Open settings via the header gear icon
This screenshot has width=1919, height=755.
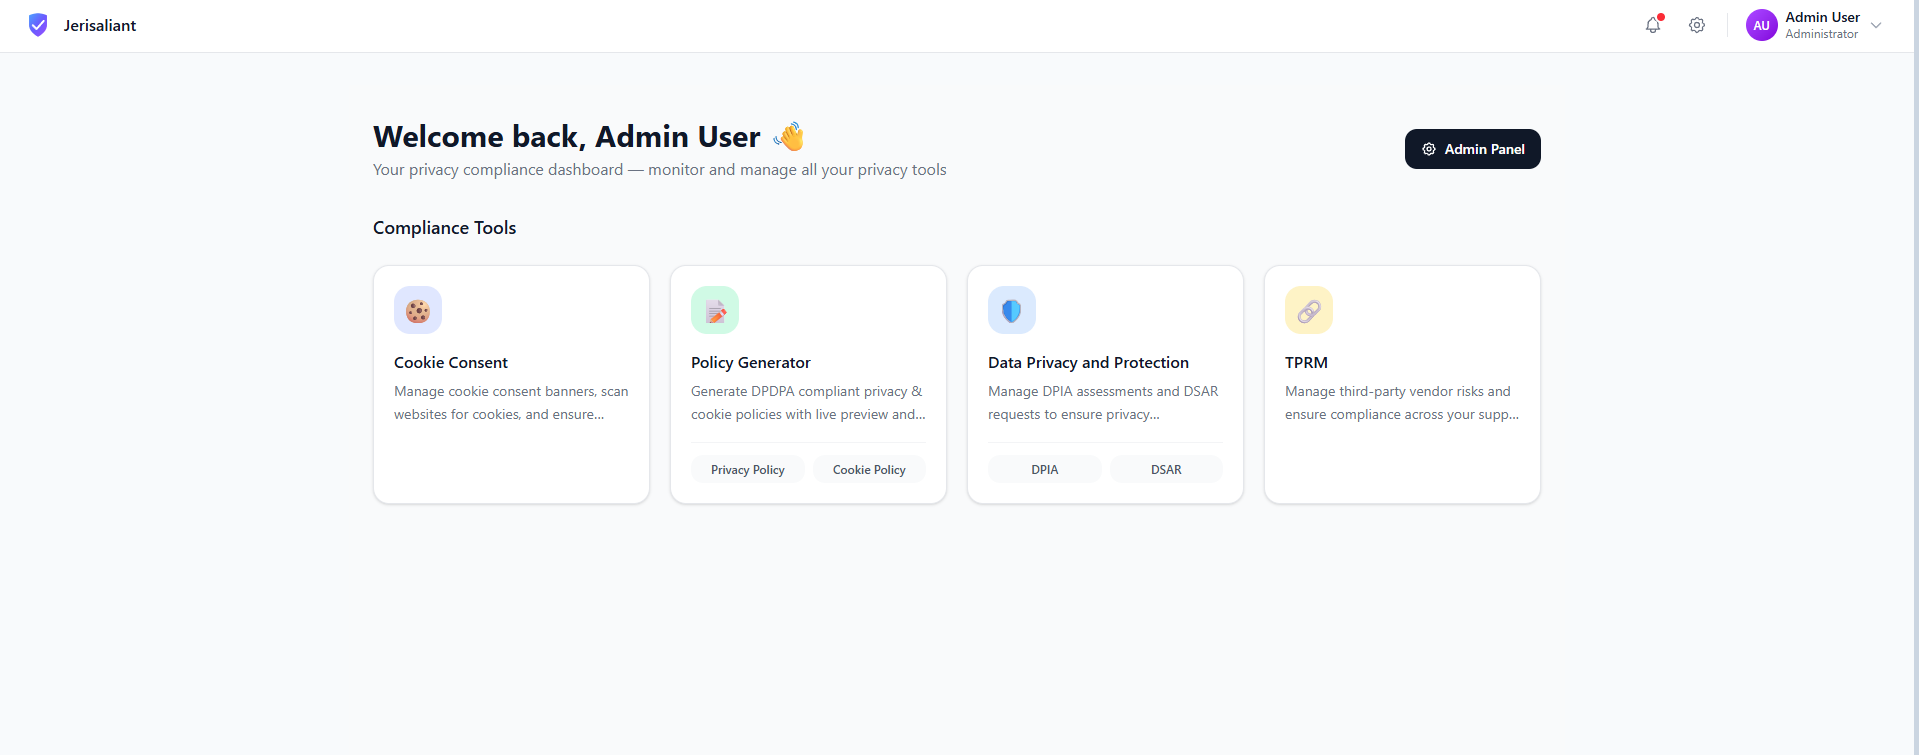1697,25
